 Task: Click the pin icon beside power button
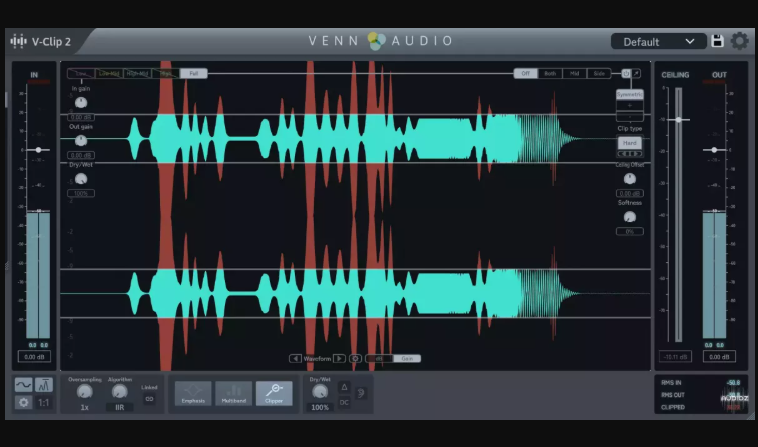(x=637, y=73)
